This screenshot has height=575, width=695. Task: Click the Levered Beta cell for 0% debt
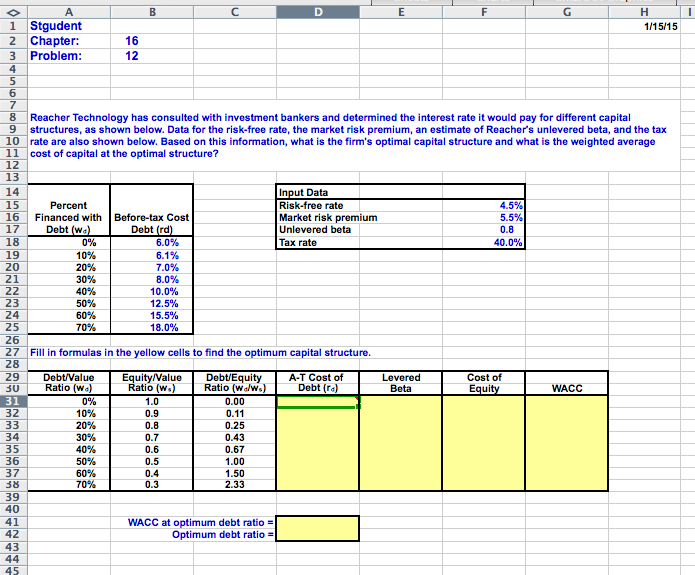point(401,402)
